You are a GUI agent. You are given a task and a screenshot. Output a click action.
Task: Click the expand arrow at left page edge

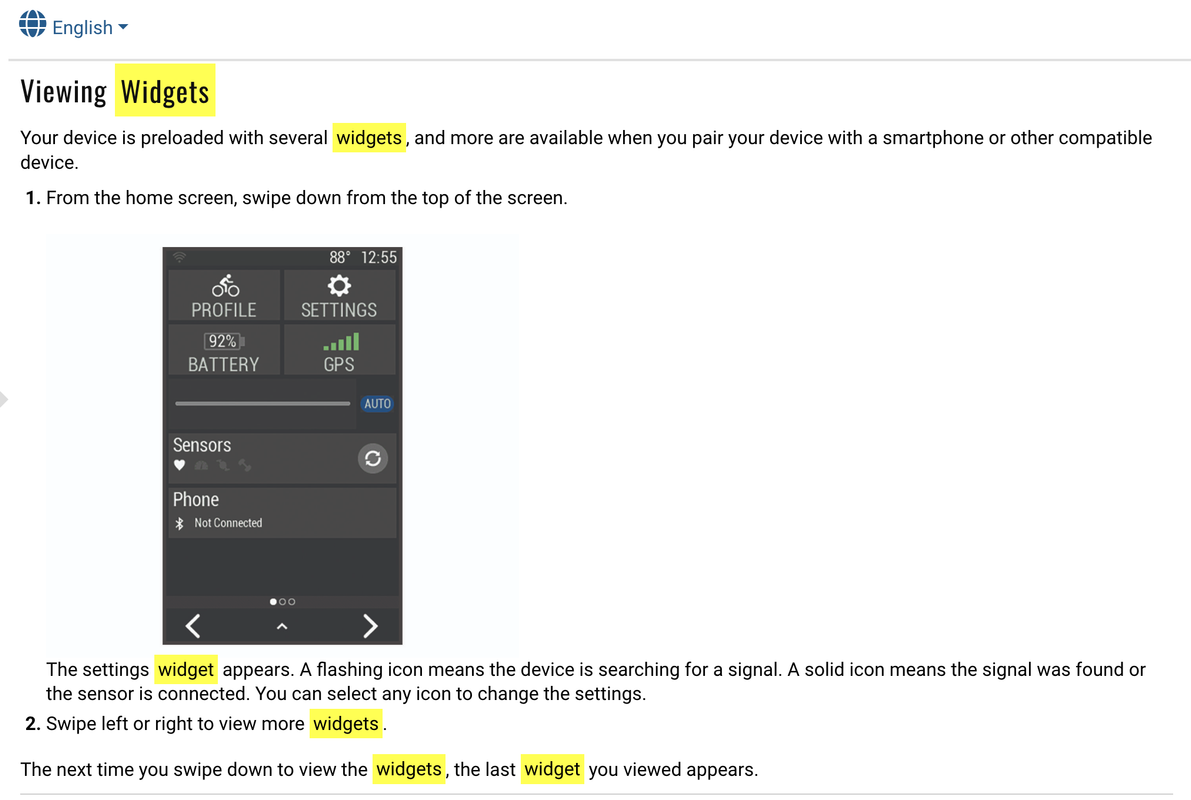(4, 399)
